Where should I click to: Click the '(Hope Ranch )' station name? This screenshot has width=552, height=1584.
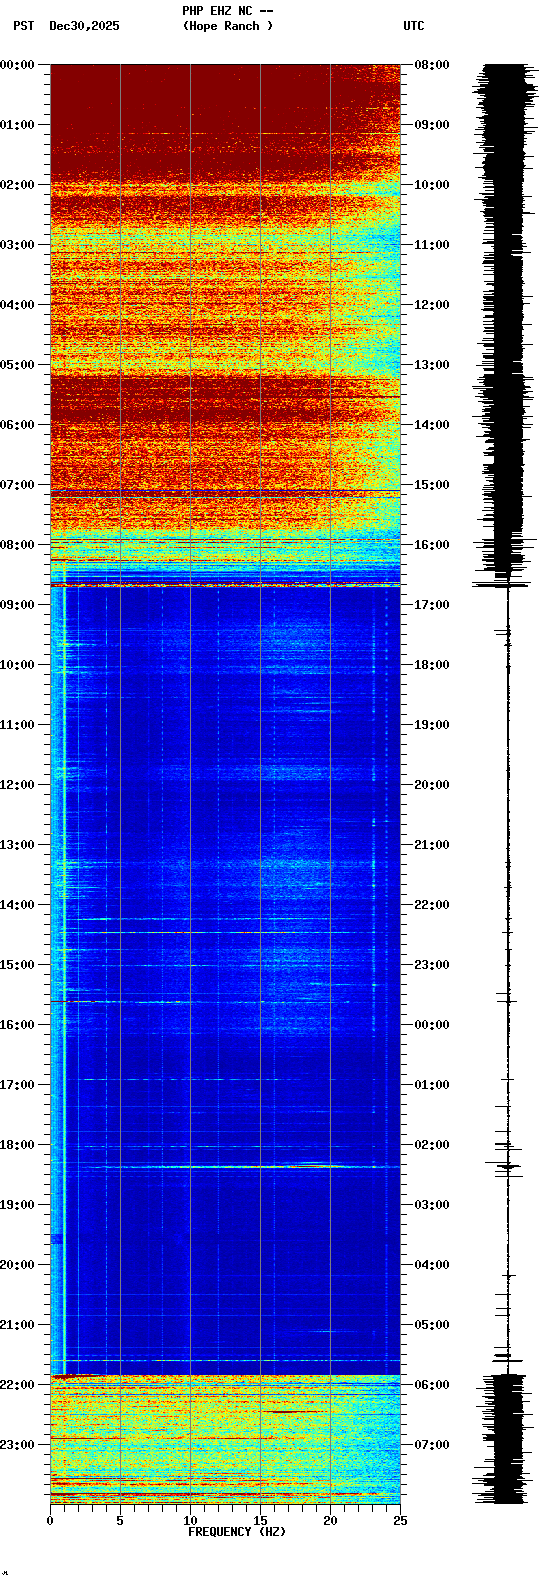click(227, 26)
